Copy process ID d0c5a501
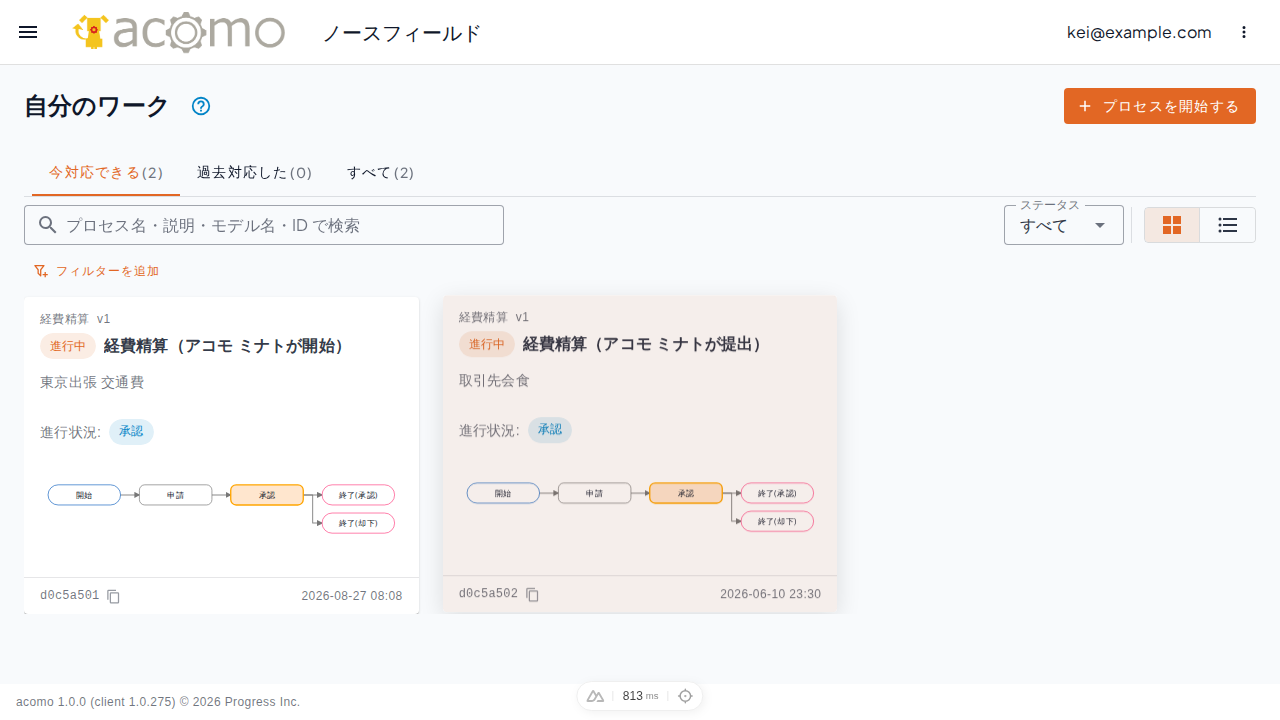This screenshot has width=1280, height=720. [114, 596]
